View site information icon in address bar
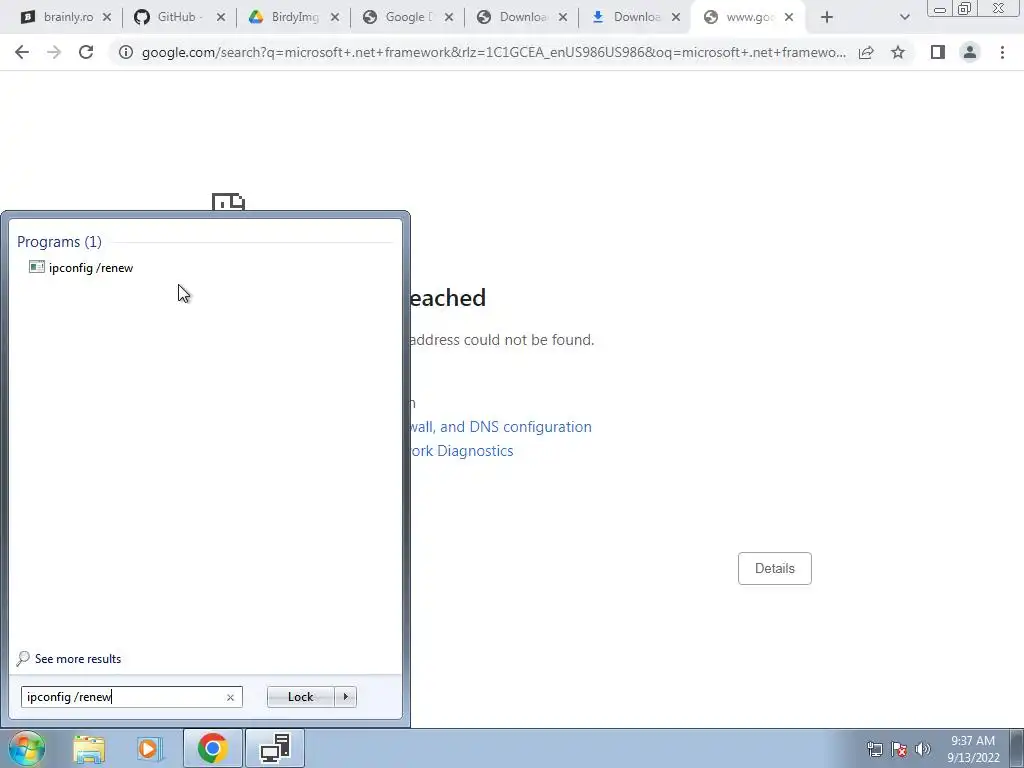 point(126,52)
